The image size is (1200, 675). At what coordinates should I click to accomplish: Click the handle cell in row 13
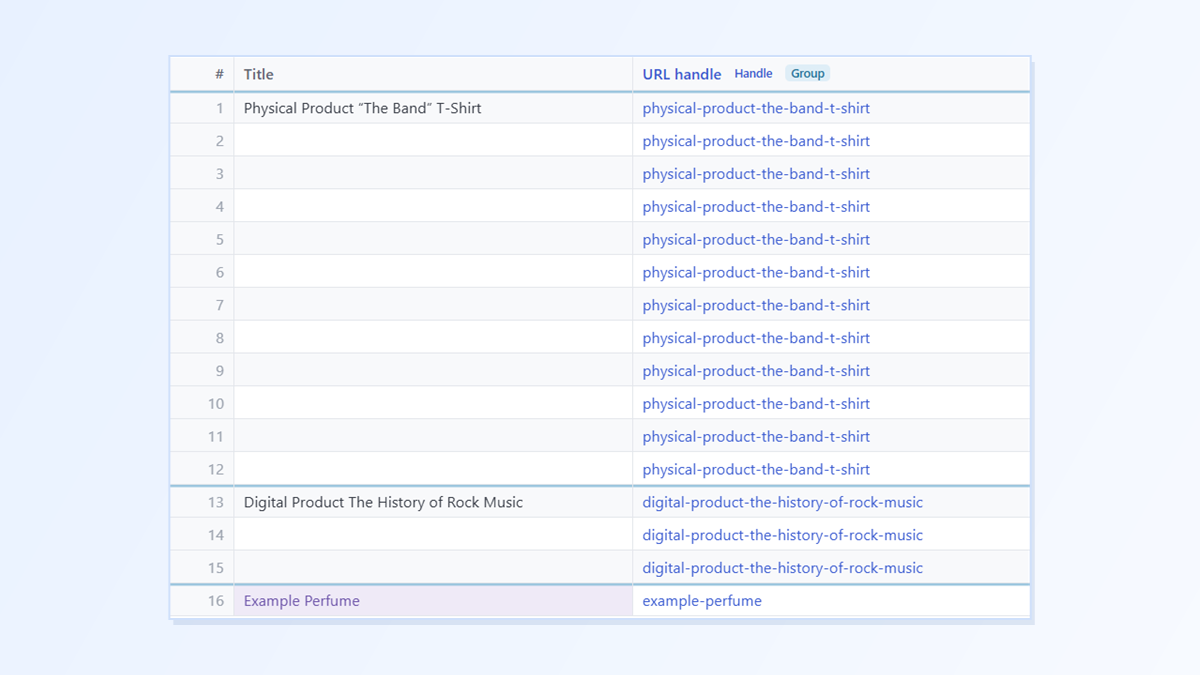pyautogui.click(x=831, y=502)
